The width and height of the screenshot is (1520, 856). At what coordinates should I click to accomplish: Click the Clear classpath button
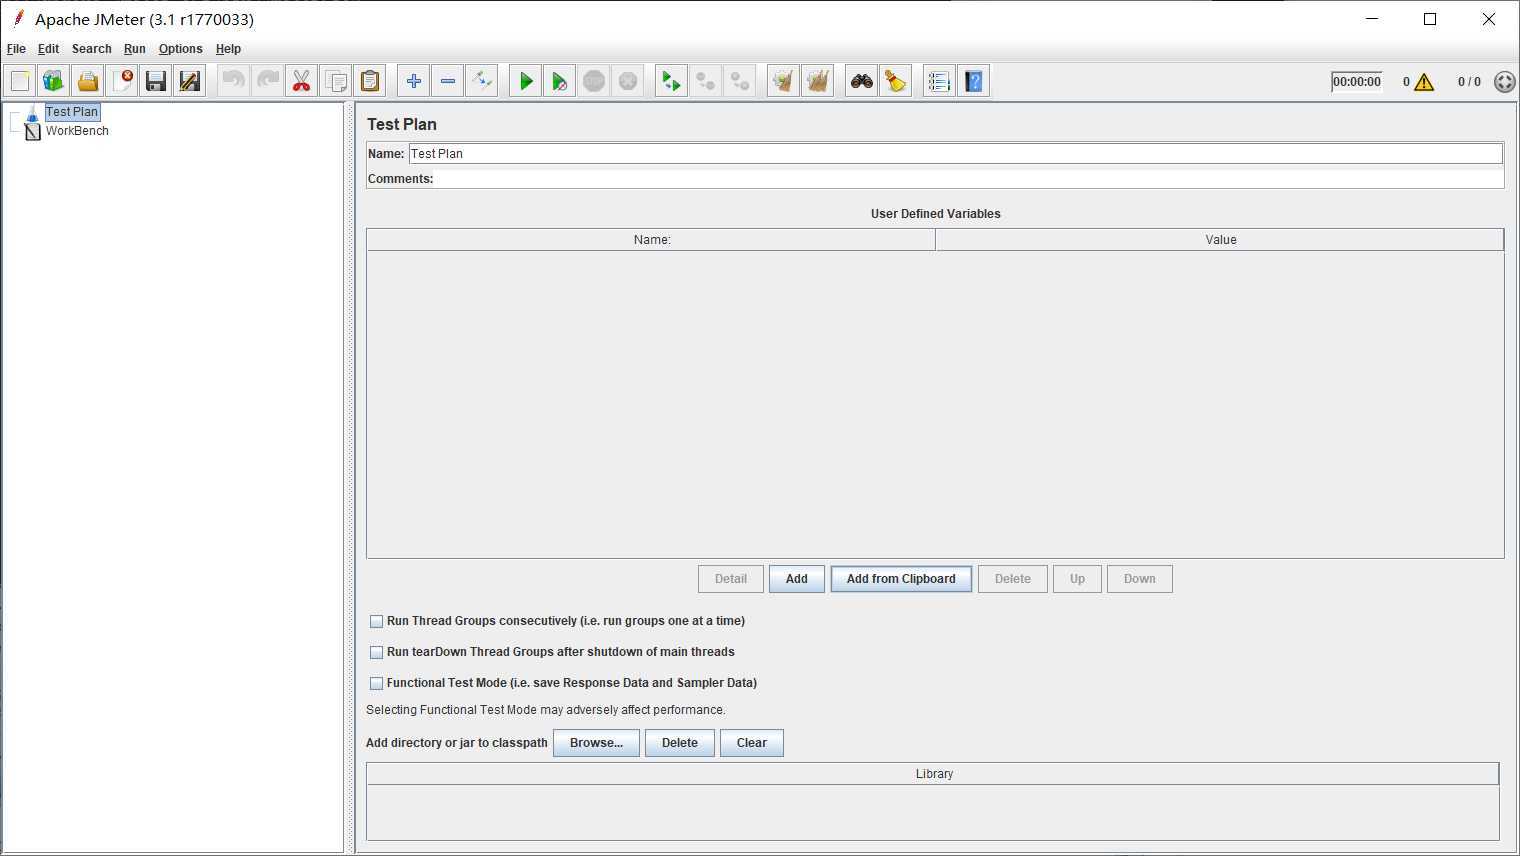click(x=752, y=743)
